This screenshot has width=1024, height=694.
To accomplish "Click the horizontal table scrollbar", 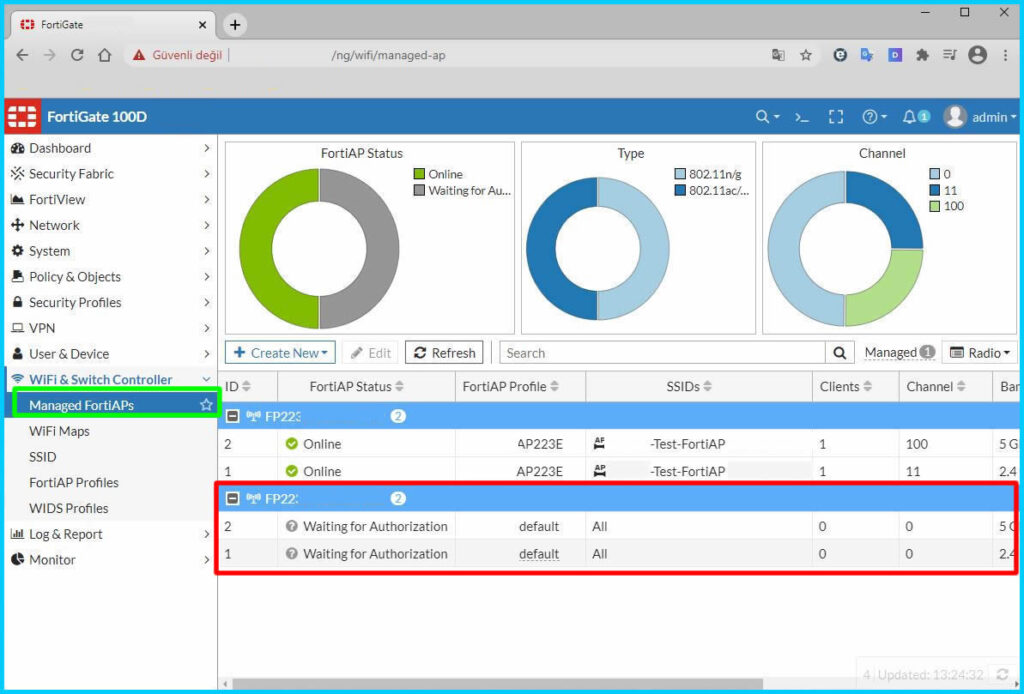I will pyautogui.click(x=498, y=684).
